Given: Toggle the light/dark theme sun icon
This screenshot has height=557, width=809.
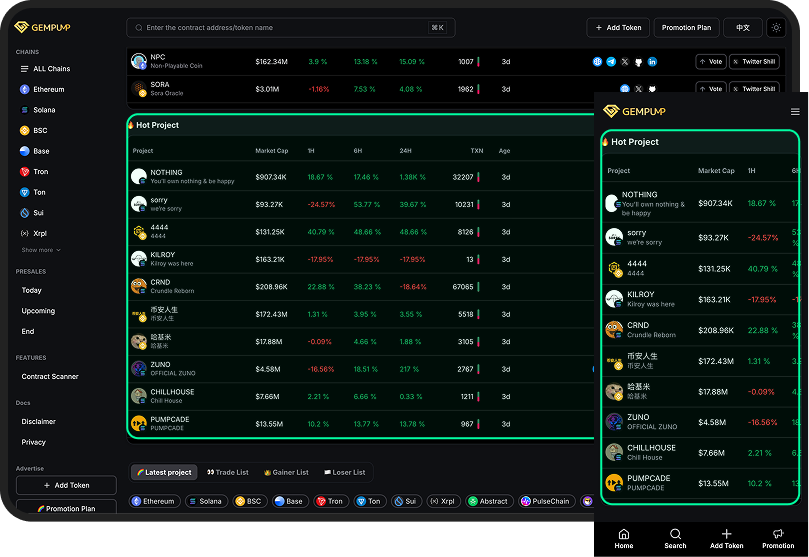Looking at the screenshot, I should 776,27.
